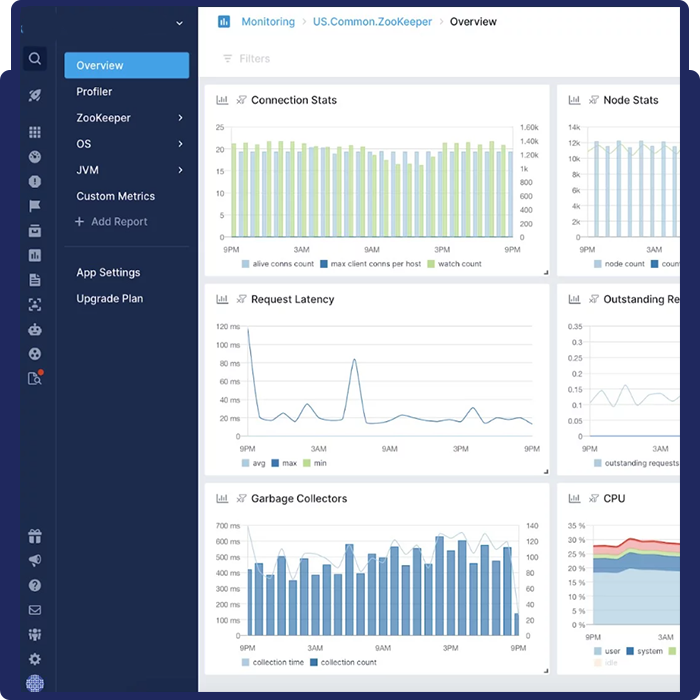The image size is (700, 700).
Task: Select the Profiler menu item
Action: click(x=94, y=92)
